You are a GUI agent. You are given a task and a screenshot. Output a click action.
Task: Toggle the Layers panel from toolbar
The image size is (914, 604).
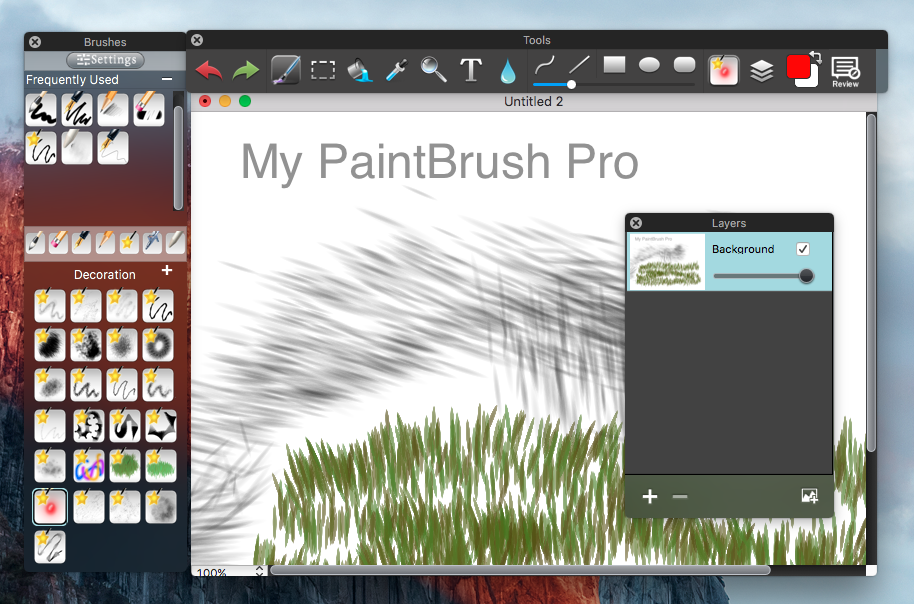(x=761, y=71)
